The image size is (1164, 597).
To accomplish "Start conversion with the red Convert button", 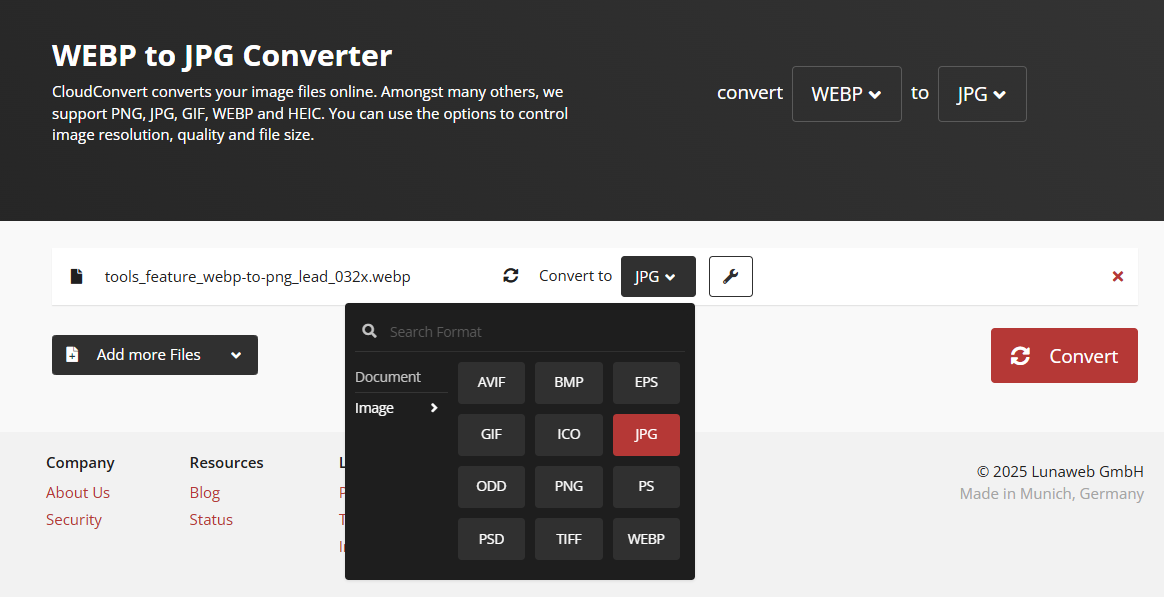I will pyautogui.click(x=1064, y=356).
